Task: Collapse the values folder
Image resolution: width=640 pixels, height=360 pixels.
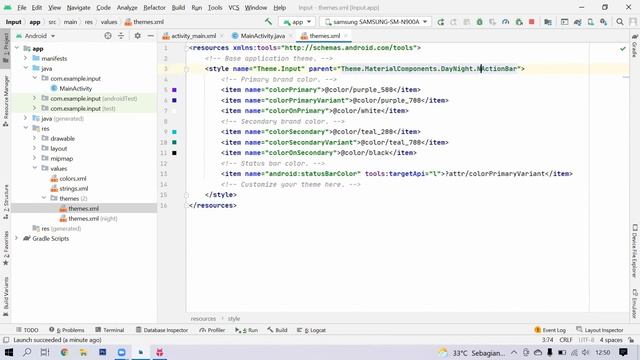Action: coord(35,168)
